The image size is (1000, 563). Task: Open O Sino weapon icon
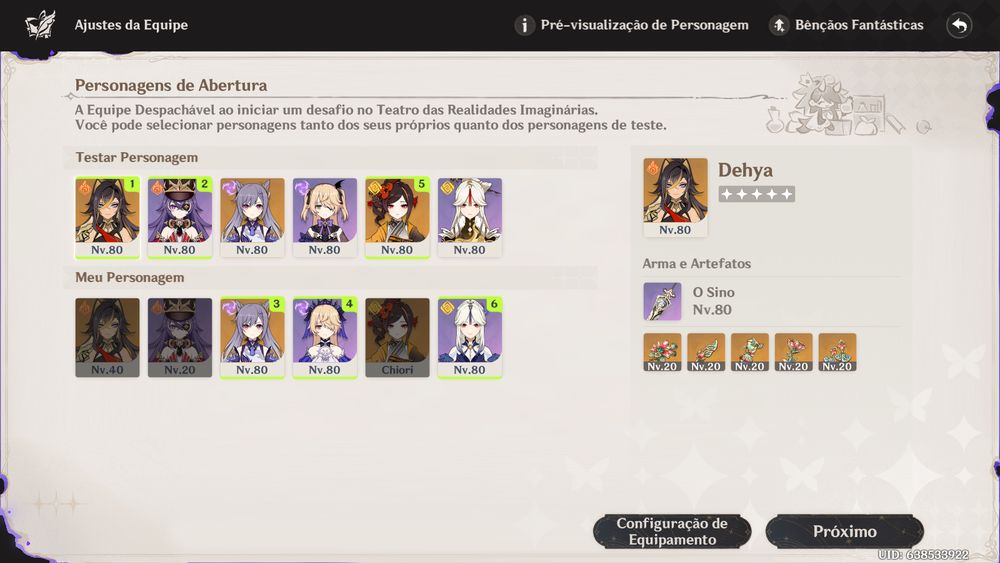tap(662, 301)
